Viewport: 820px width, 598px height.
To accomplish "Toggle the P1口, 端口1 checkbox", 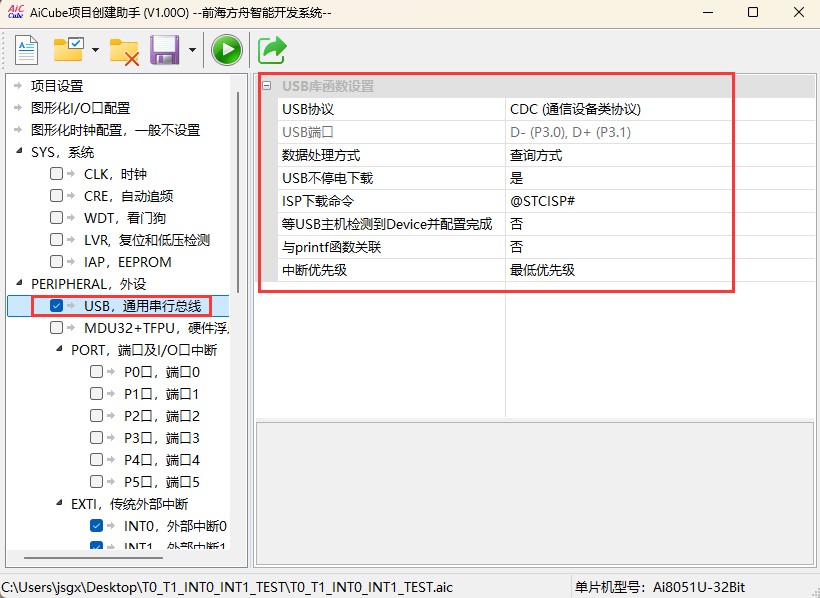I will point(96,393).
